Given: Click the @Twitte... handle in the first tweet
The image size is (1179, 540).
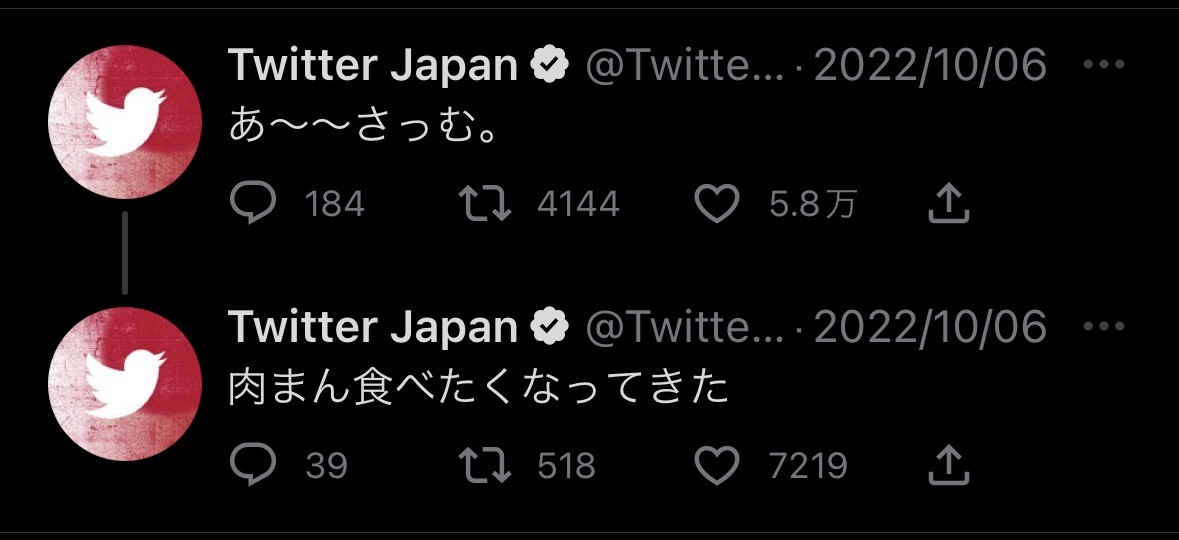Looking at the screenshot, I should point(684,65).
